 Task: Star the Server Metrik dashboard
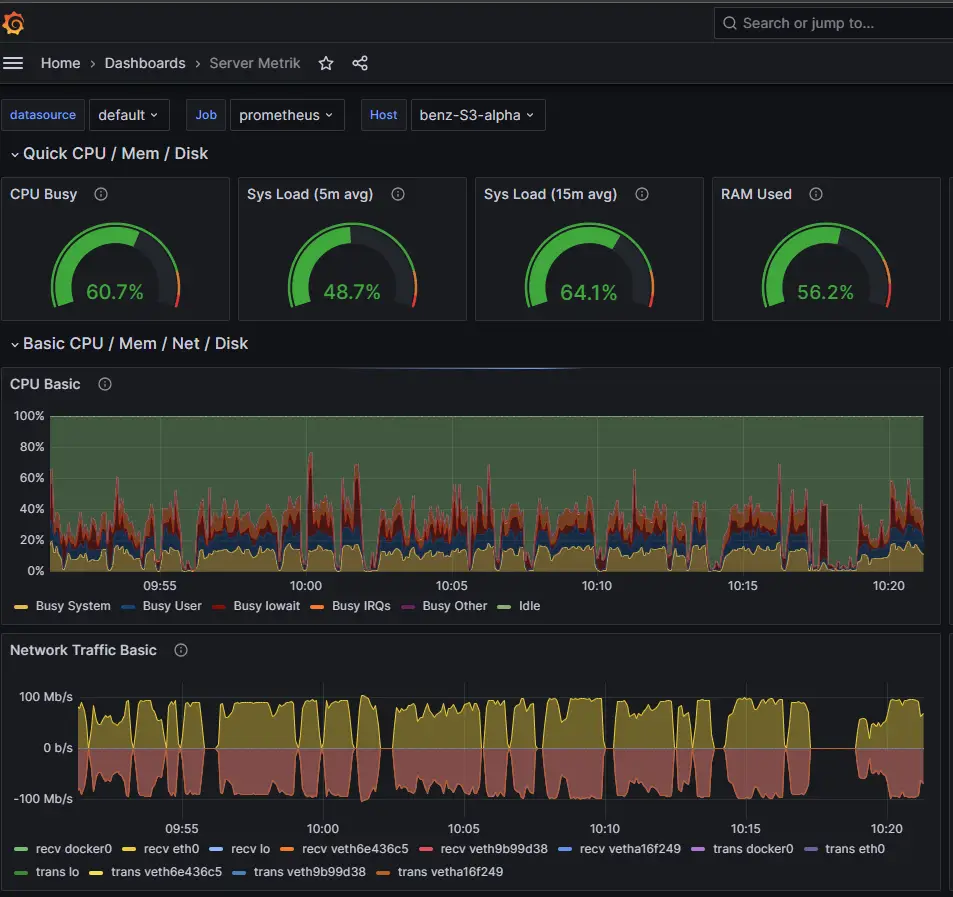[325, 63]
